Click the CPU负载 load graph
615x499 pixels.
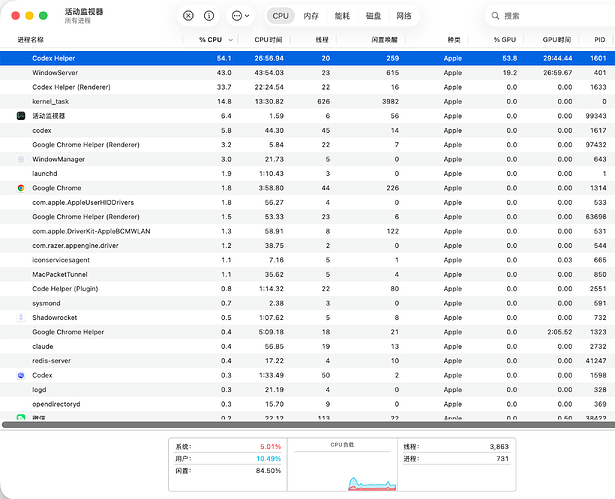(342, 464)
